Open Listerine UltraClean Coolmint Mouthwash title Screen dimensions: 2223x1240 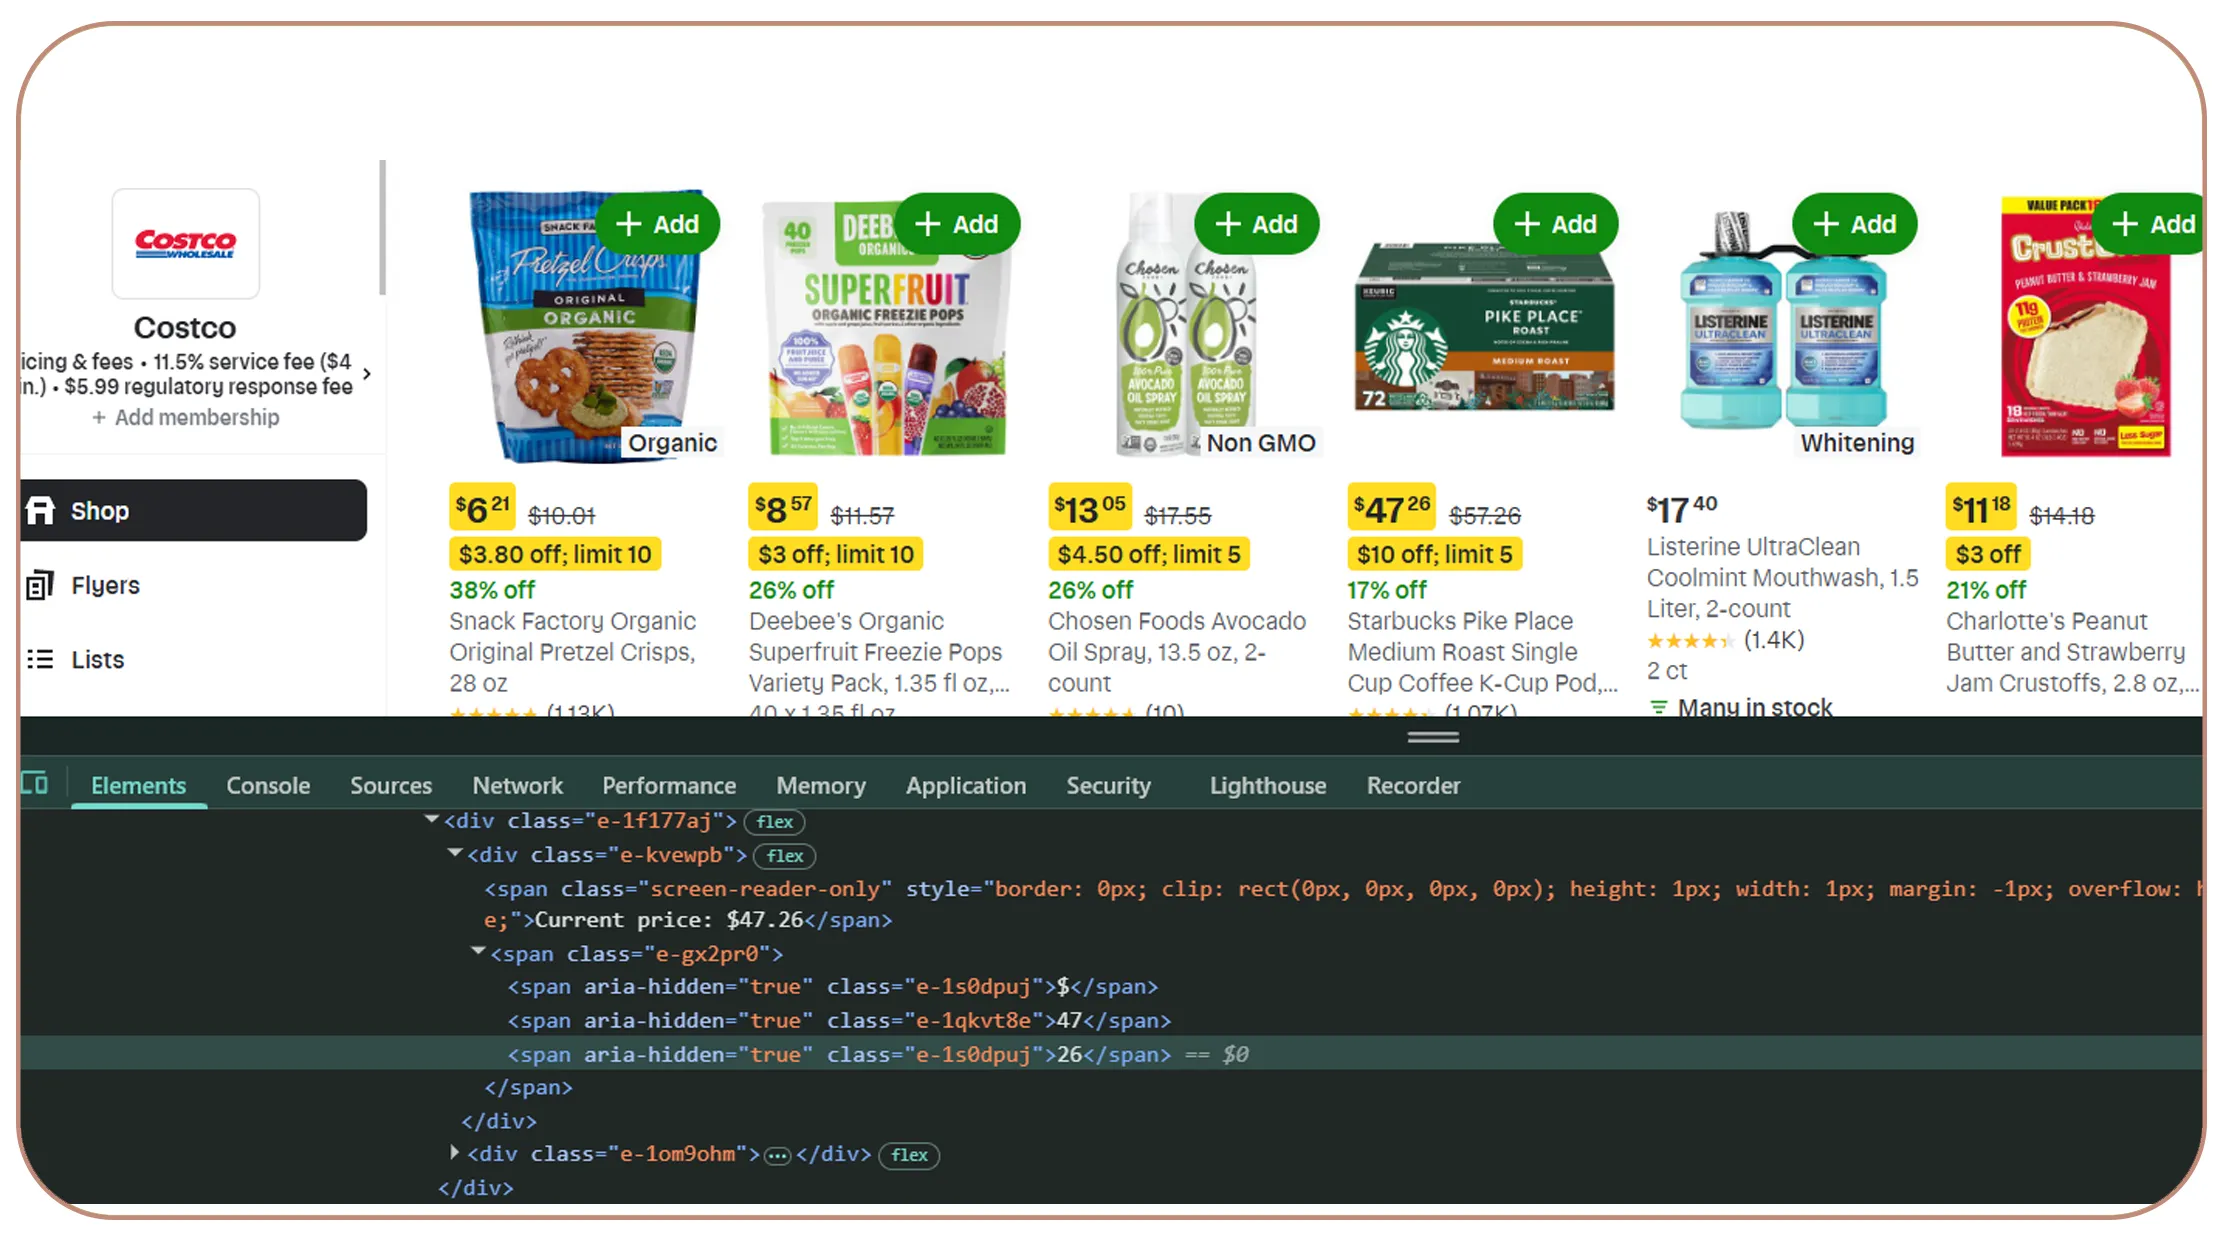click(1782, 578)
